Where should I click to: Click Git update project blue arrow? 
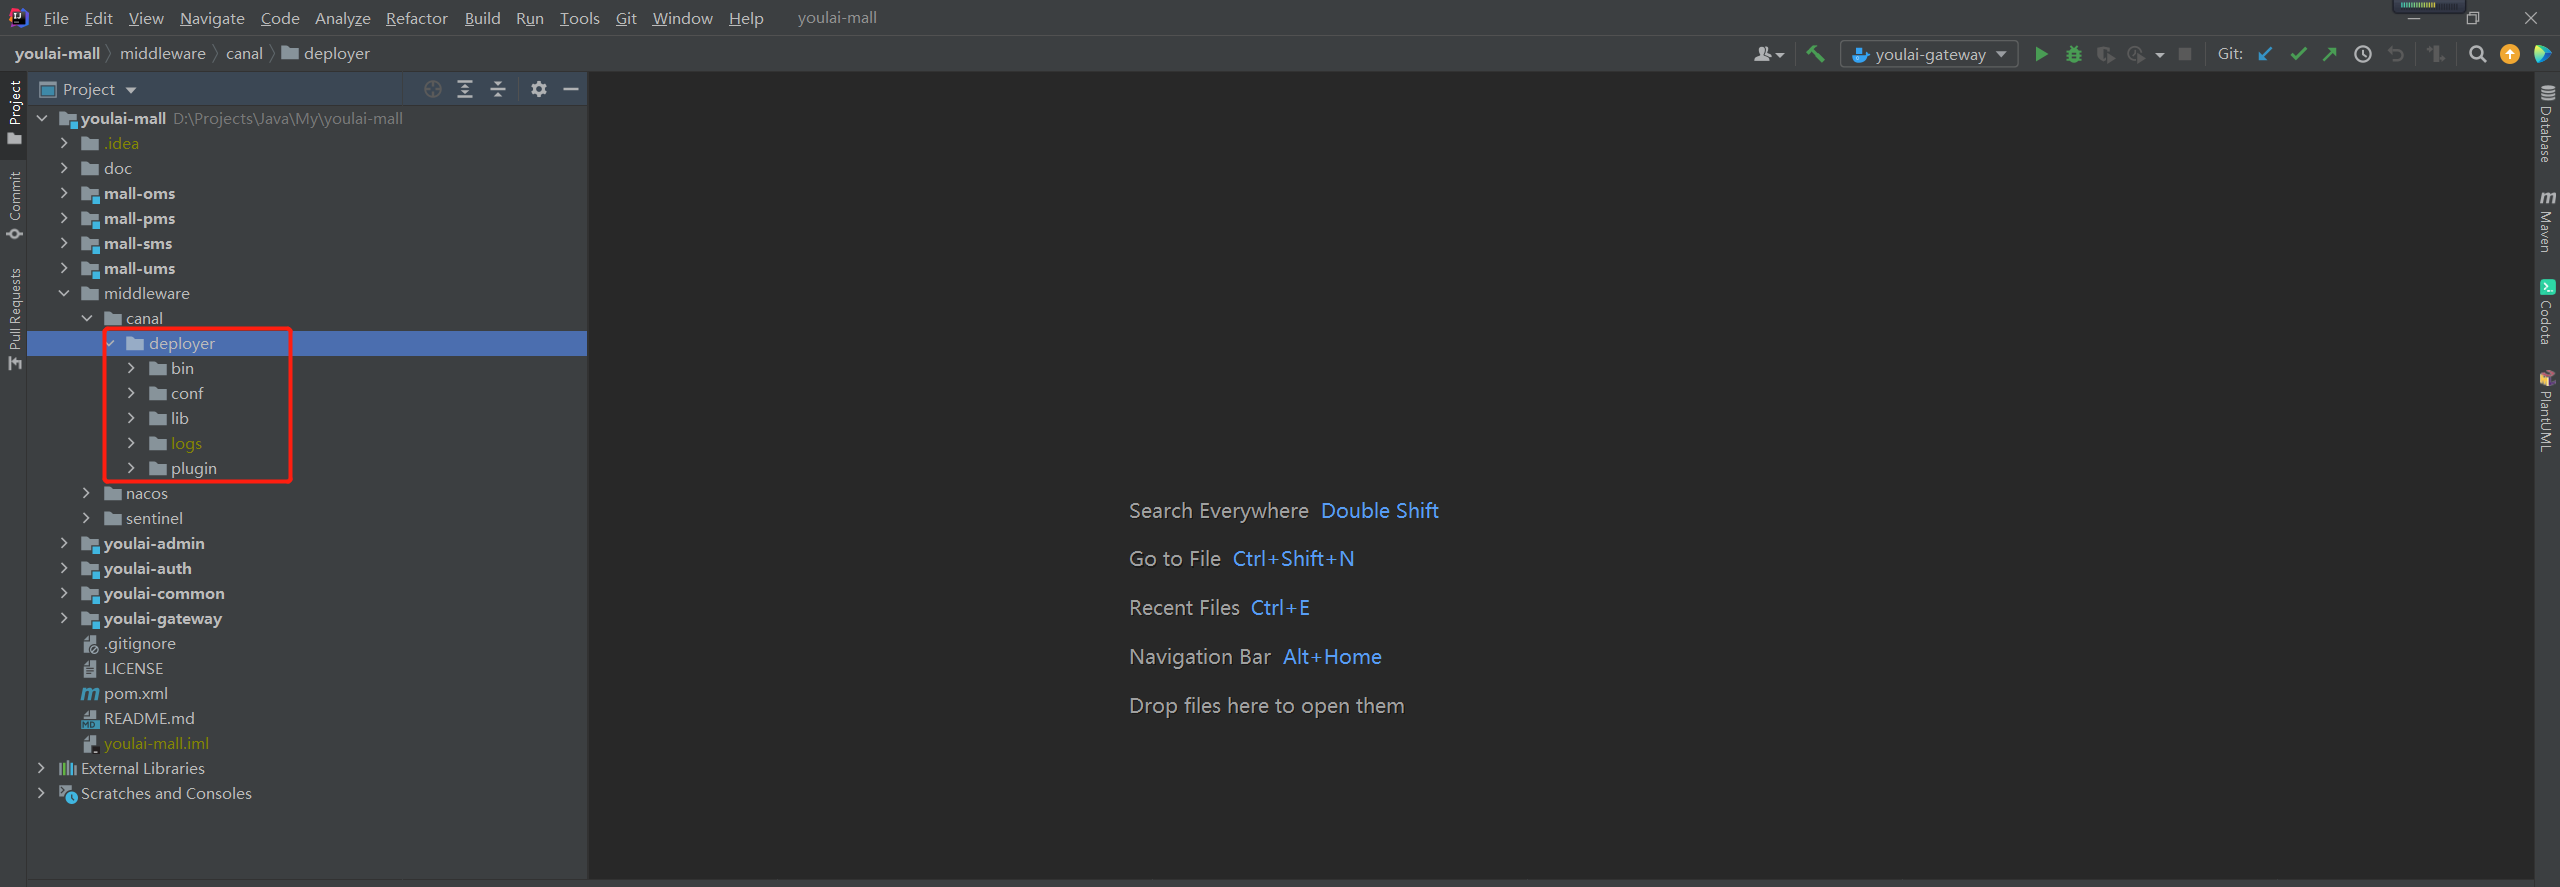(x=2266, y=54)
